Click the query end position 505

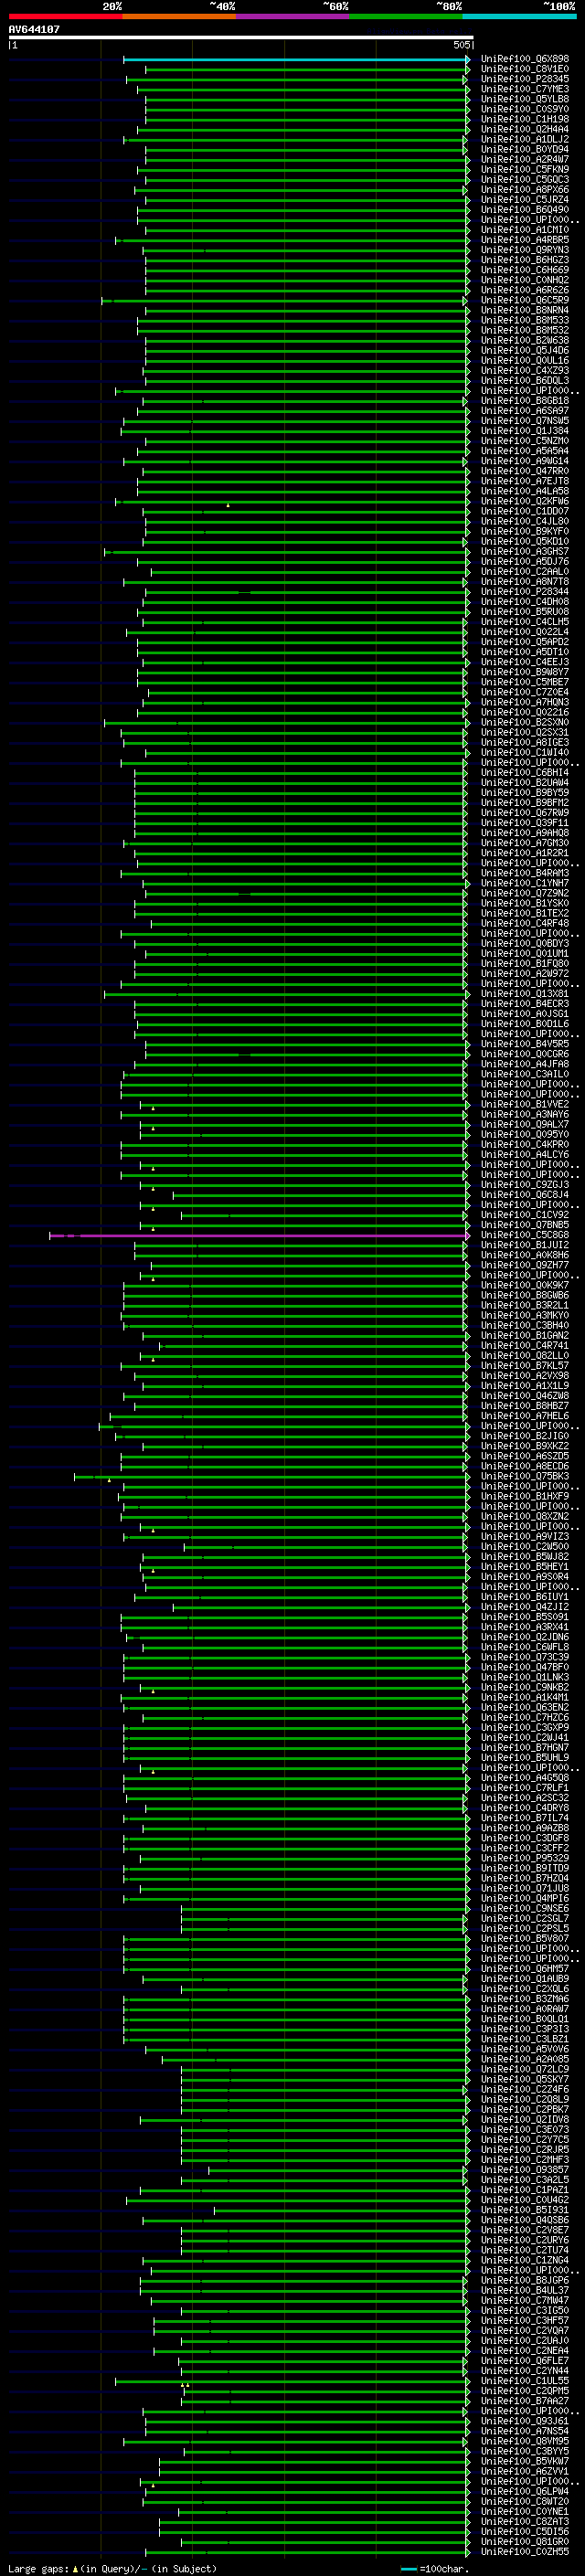(461, 45)
